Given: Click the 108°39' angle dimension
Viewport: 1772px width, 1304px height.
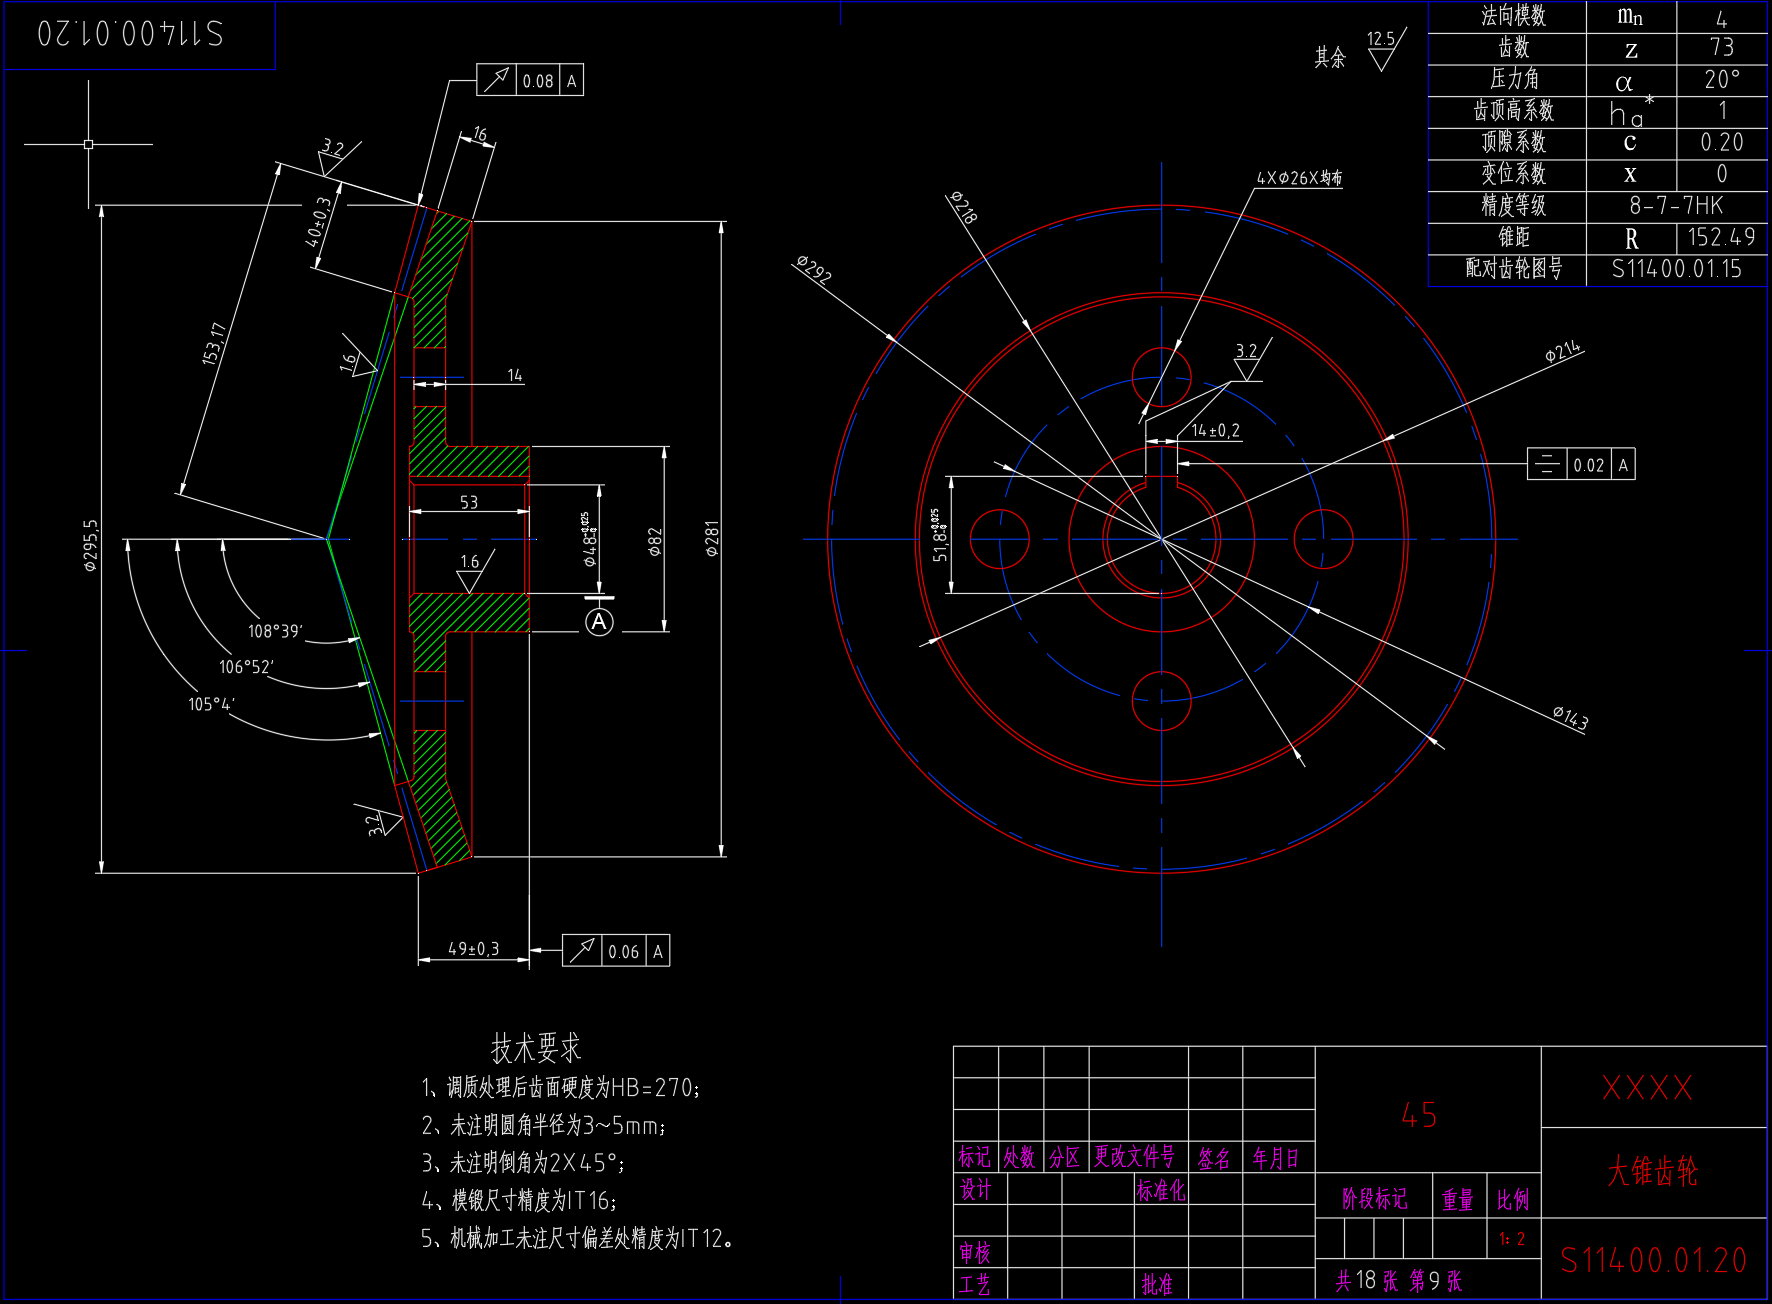Looking at the screenshot, I should (275, 631).
